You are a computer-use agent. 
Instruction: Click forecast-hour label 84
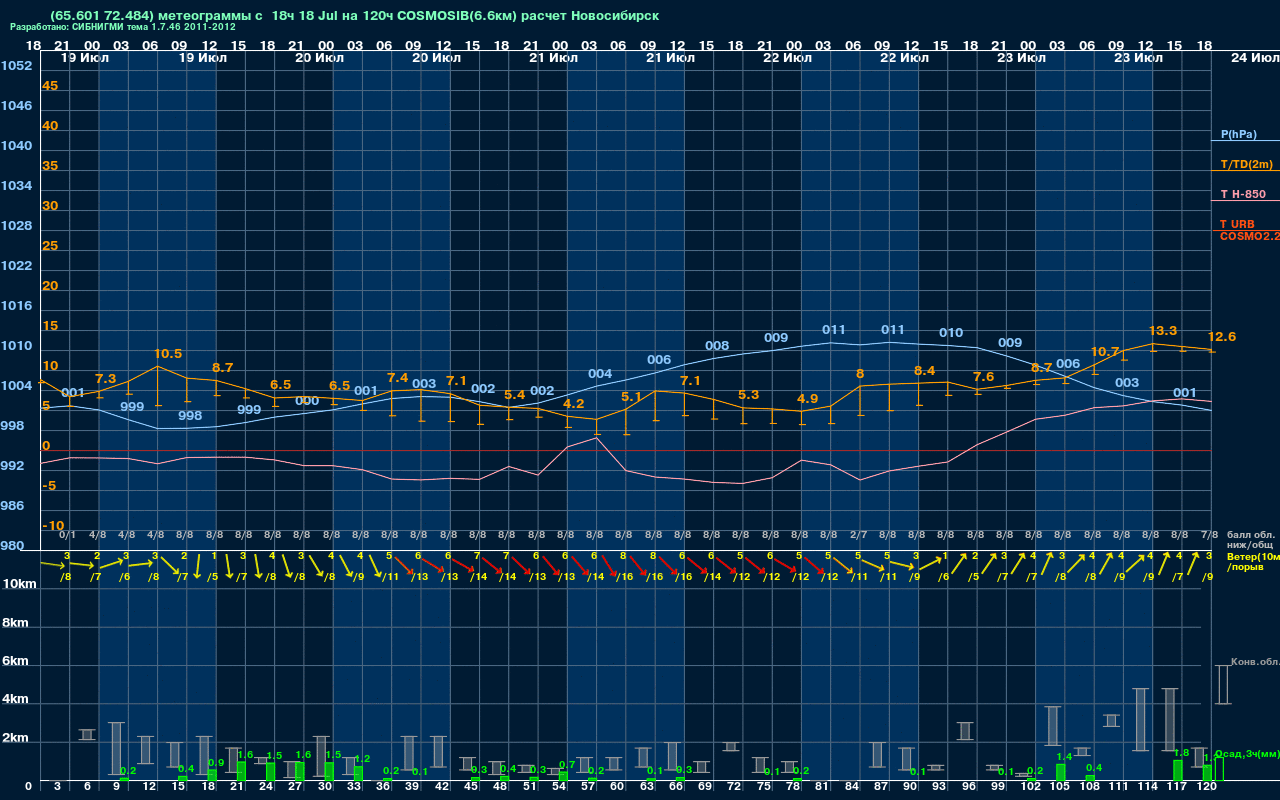[x=852, y=787]
